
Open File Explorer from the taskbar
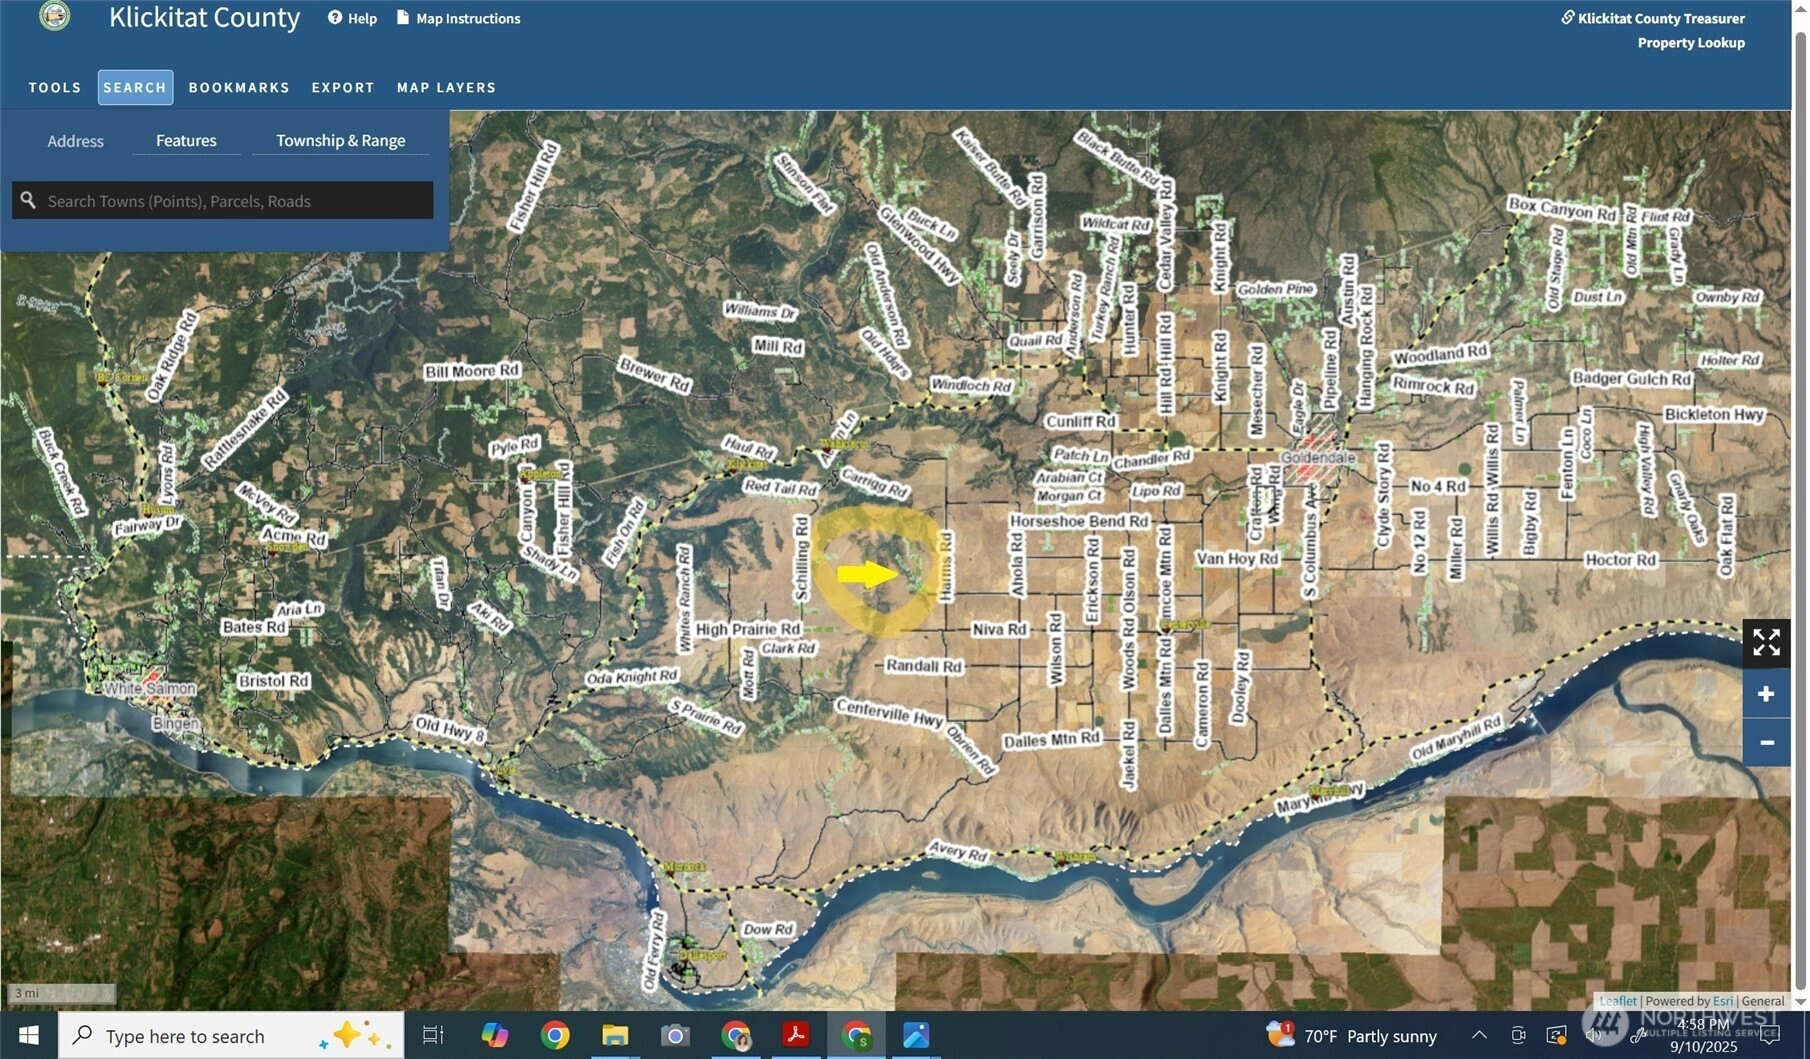pos(614,1035)
